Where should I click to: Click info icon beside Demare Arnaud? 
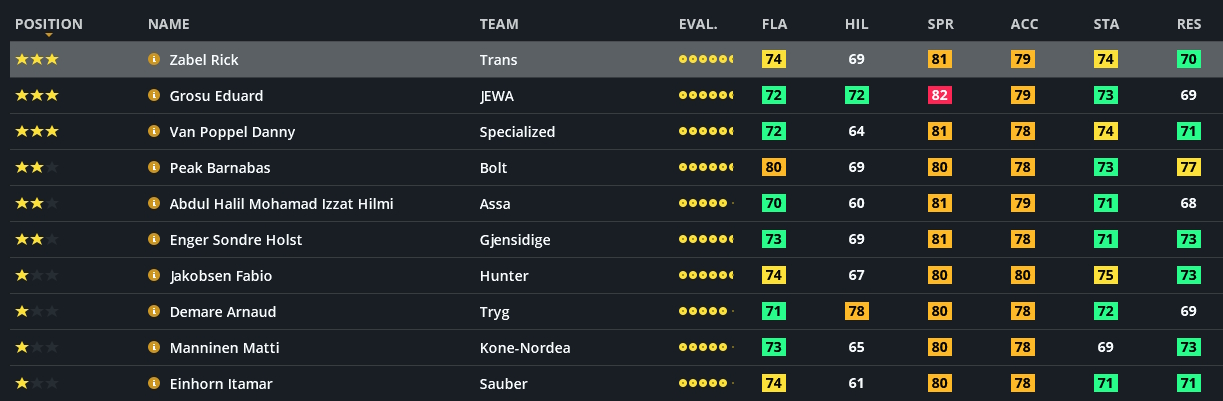154,312
